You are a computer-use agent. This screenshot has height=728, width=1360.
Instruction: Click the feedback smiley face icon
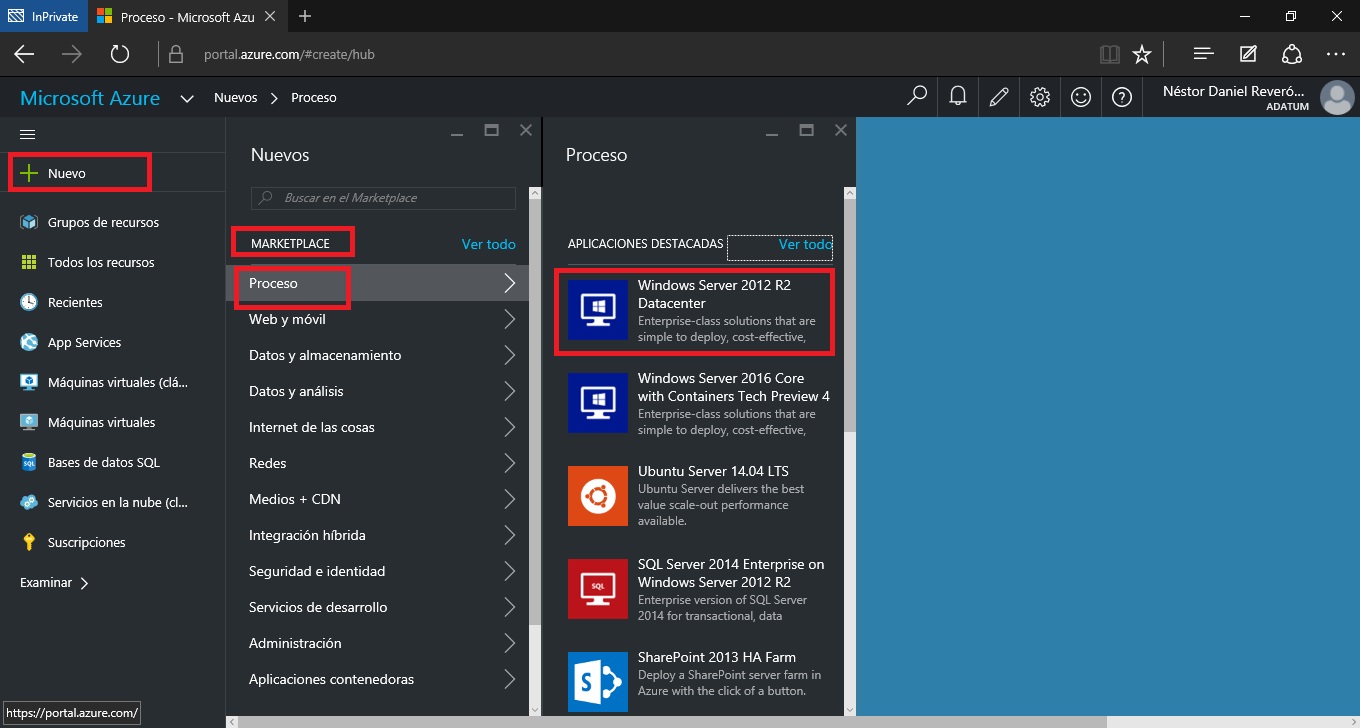pos(1081,97)
